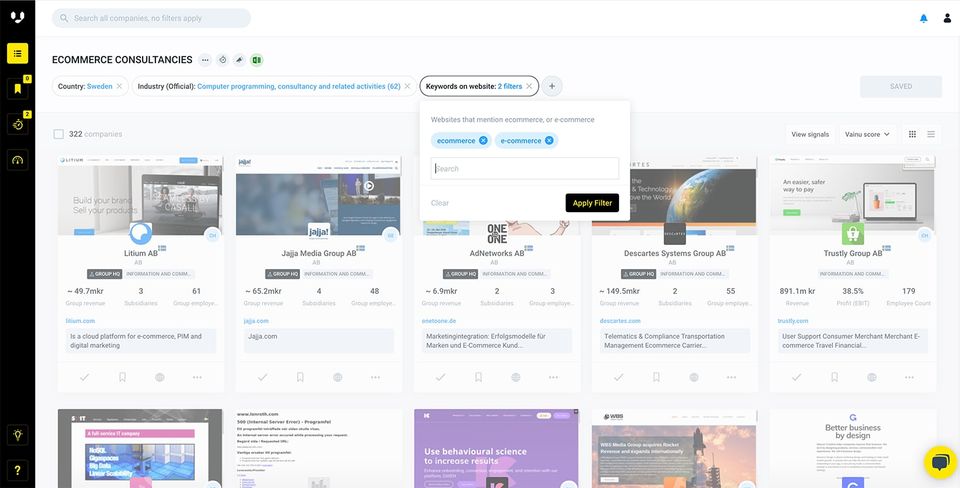Add a new filter with plus button
This screenshot has height=488, width=960.
(552, 86)
